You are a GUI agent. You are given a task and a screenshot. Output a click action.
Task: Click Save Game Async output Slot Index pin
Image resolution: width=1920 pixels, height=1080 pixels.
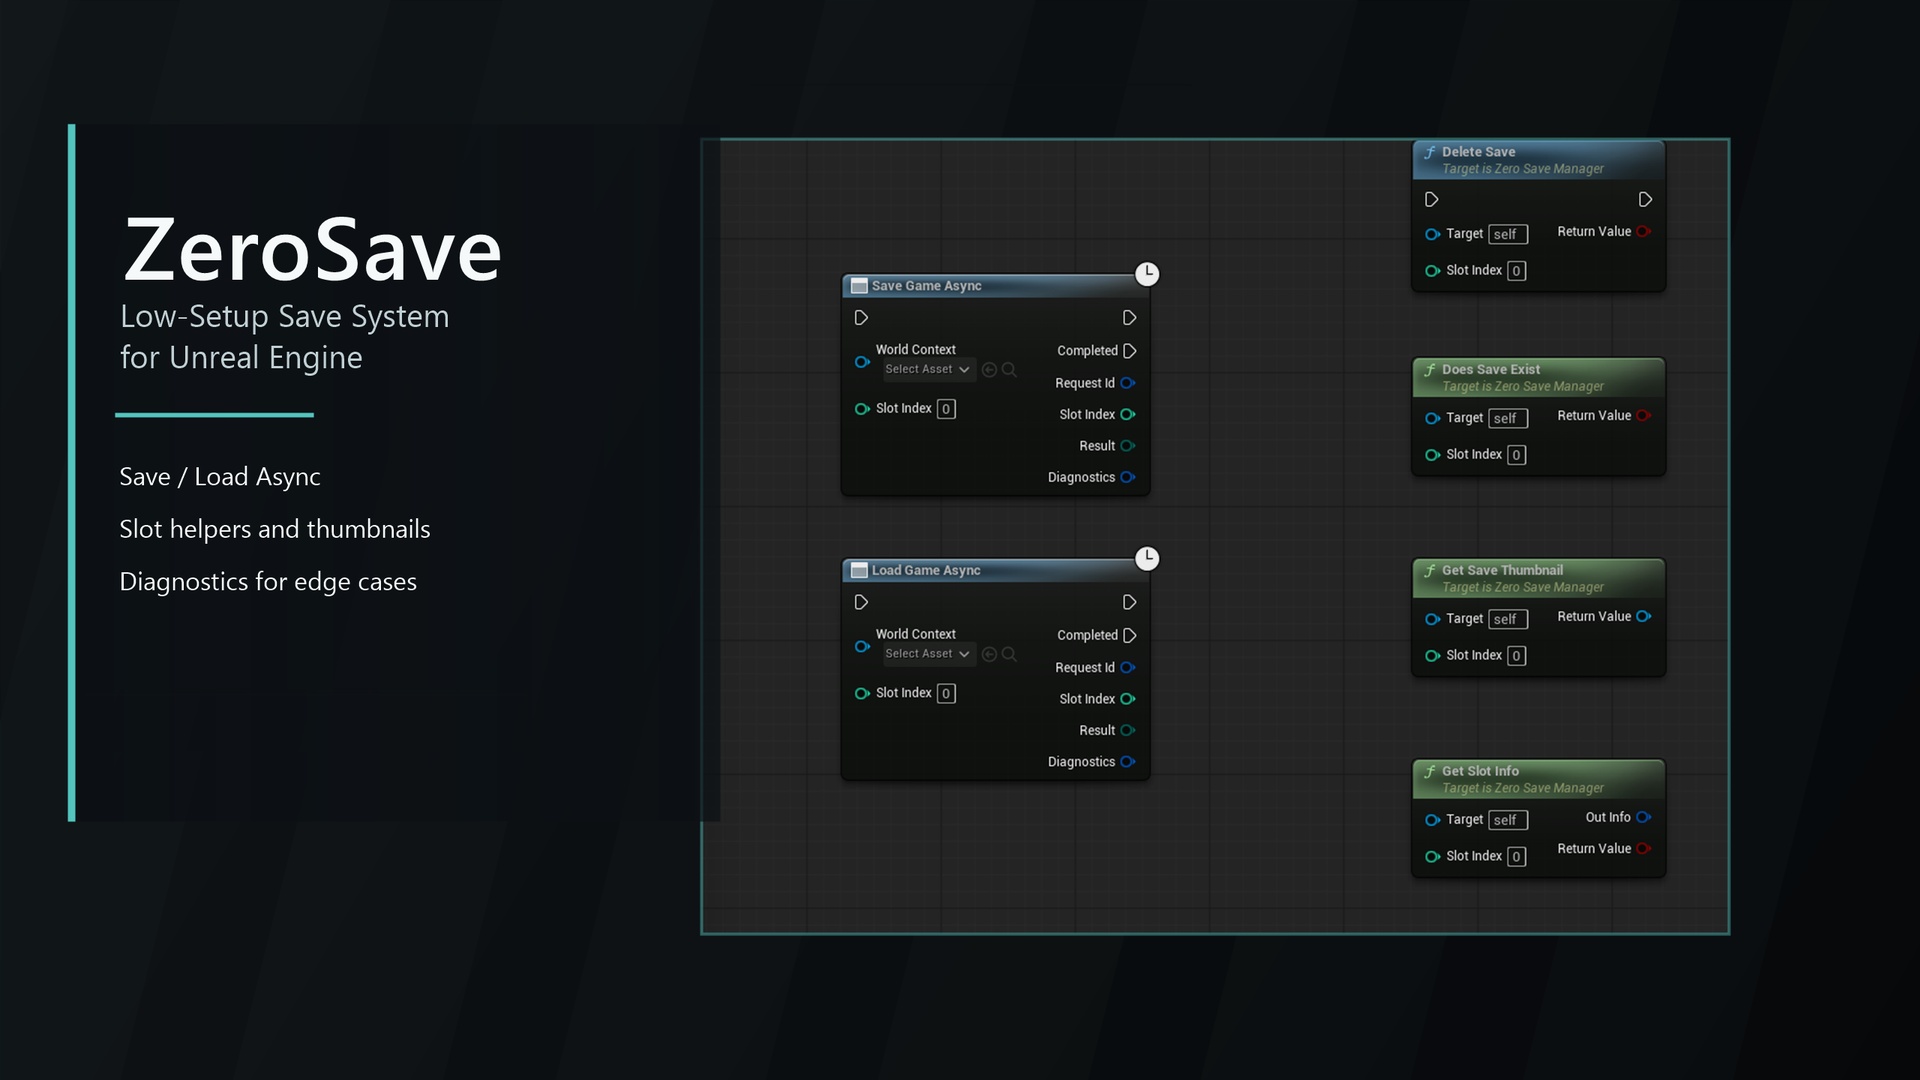[1128, 414]
